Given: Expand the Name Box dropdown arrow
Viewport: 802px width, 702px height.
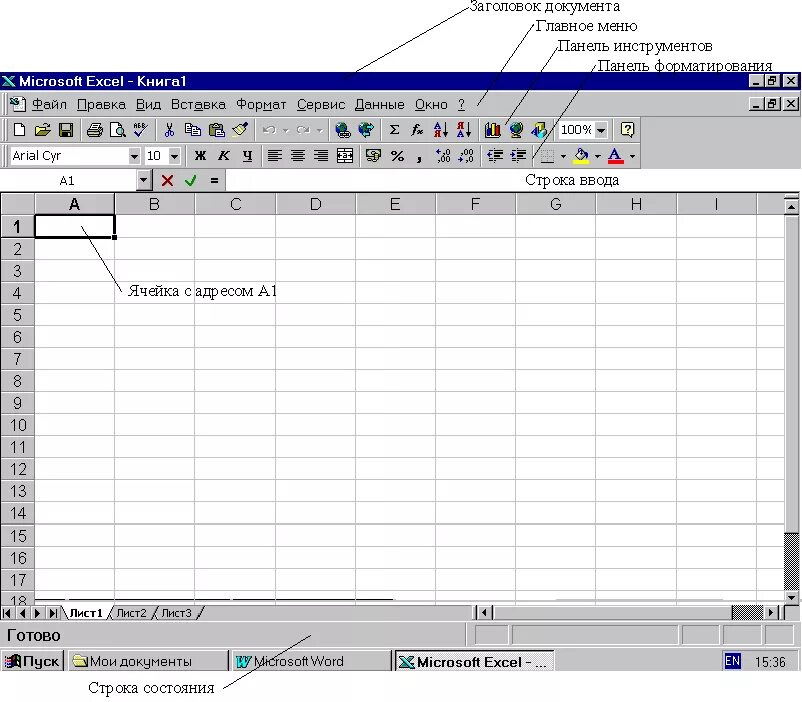Looking at the screenshot, I should click(x=144, y=180).
